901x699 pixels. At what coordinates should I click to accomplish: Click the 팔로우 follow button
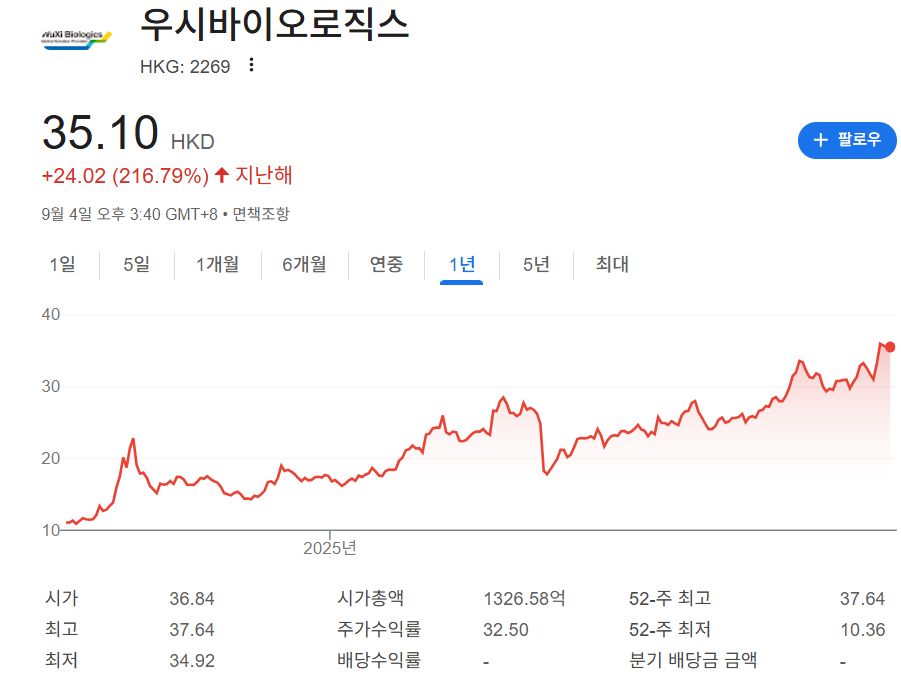click(847, 140)
